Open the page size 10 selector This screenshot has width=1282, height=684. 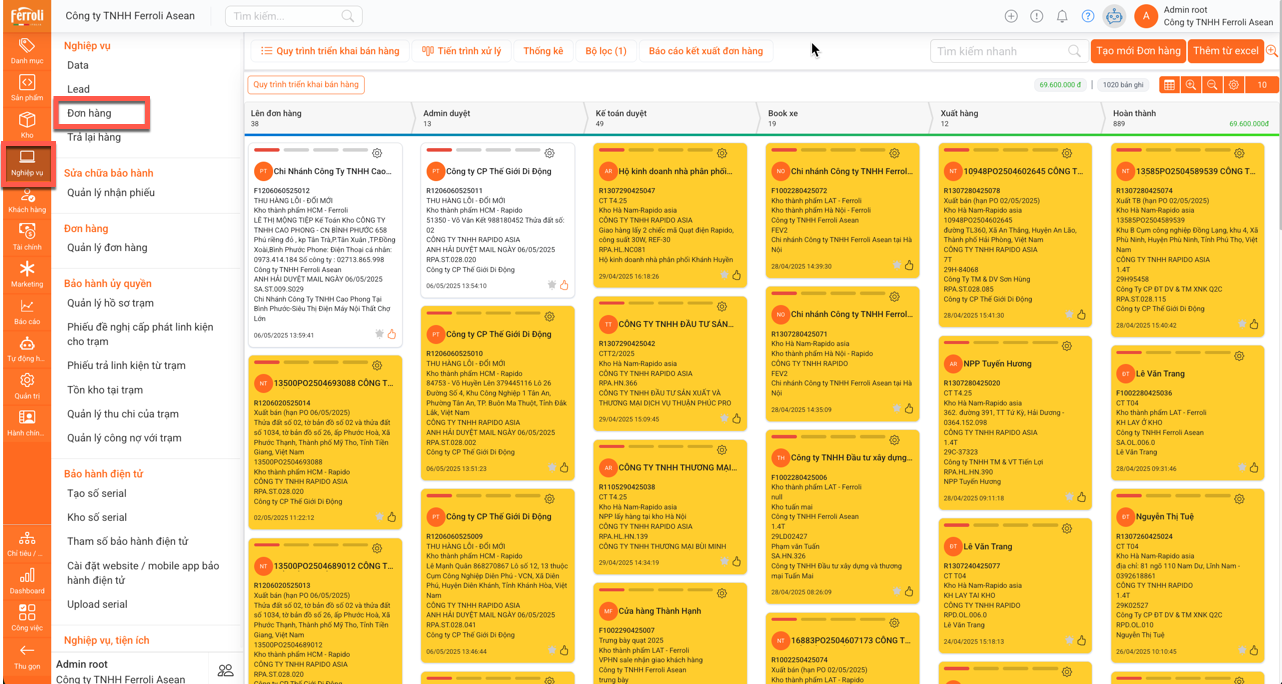[x=1262, y=85]
